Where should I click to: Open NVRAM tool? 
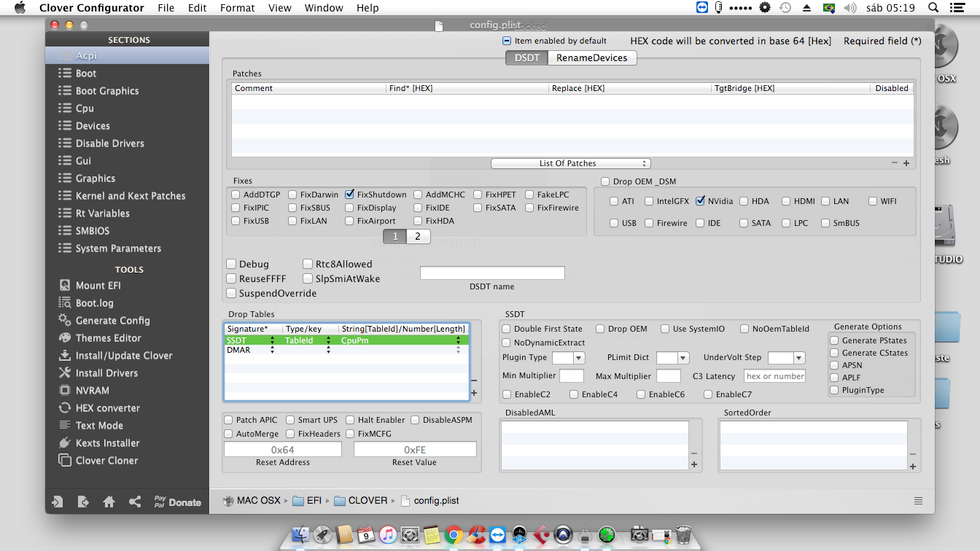(91, 390)
